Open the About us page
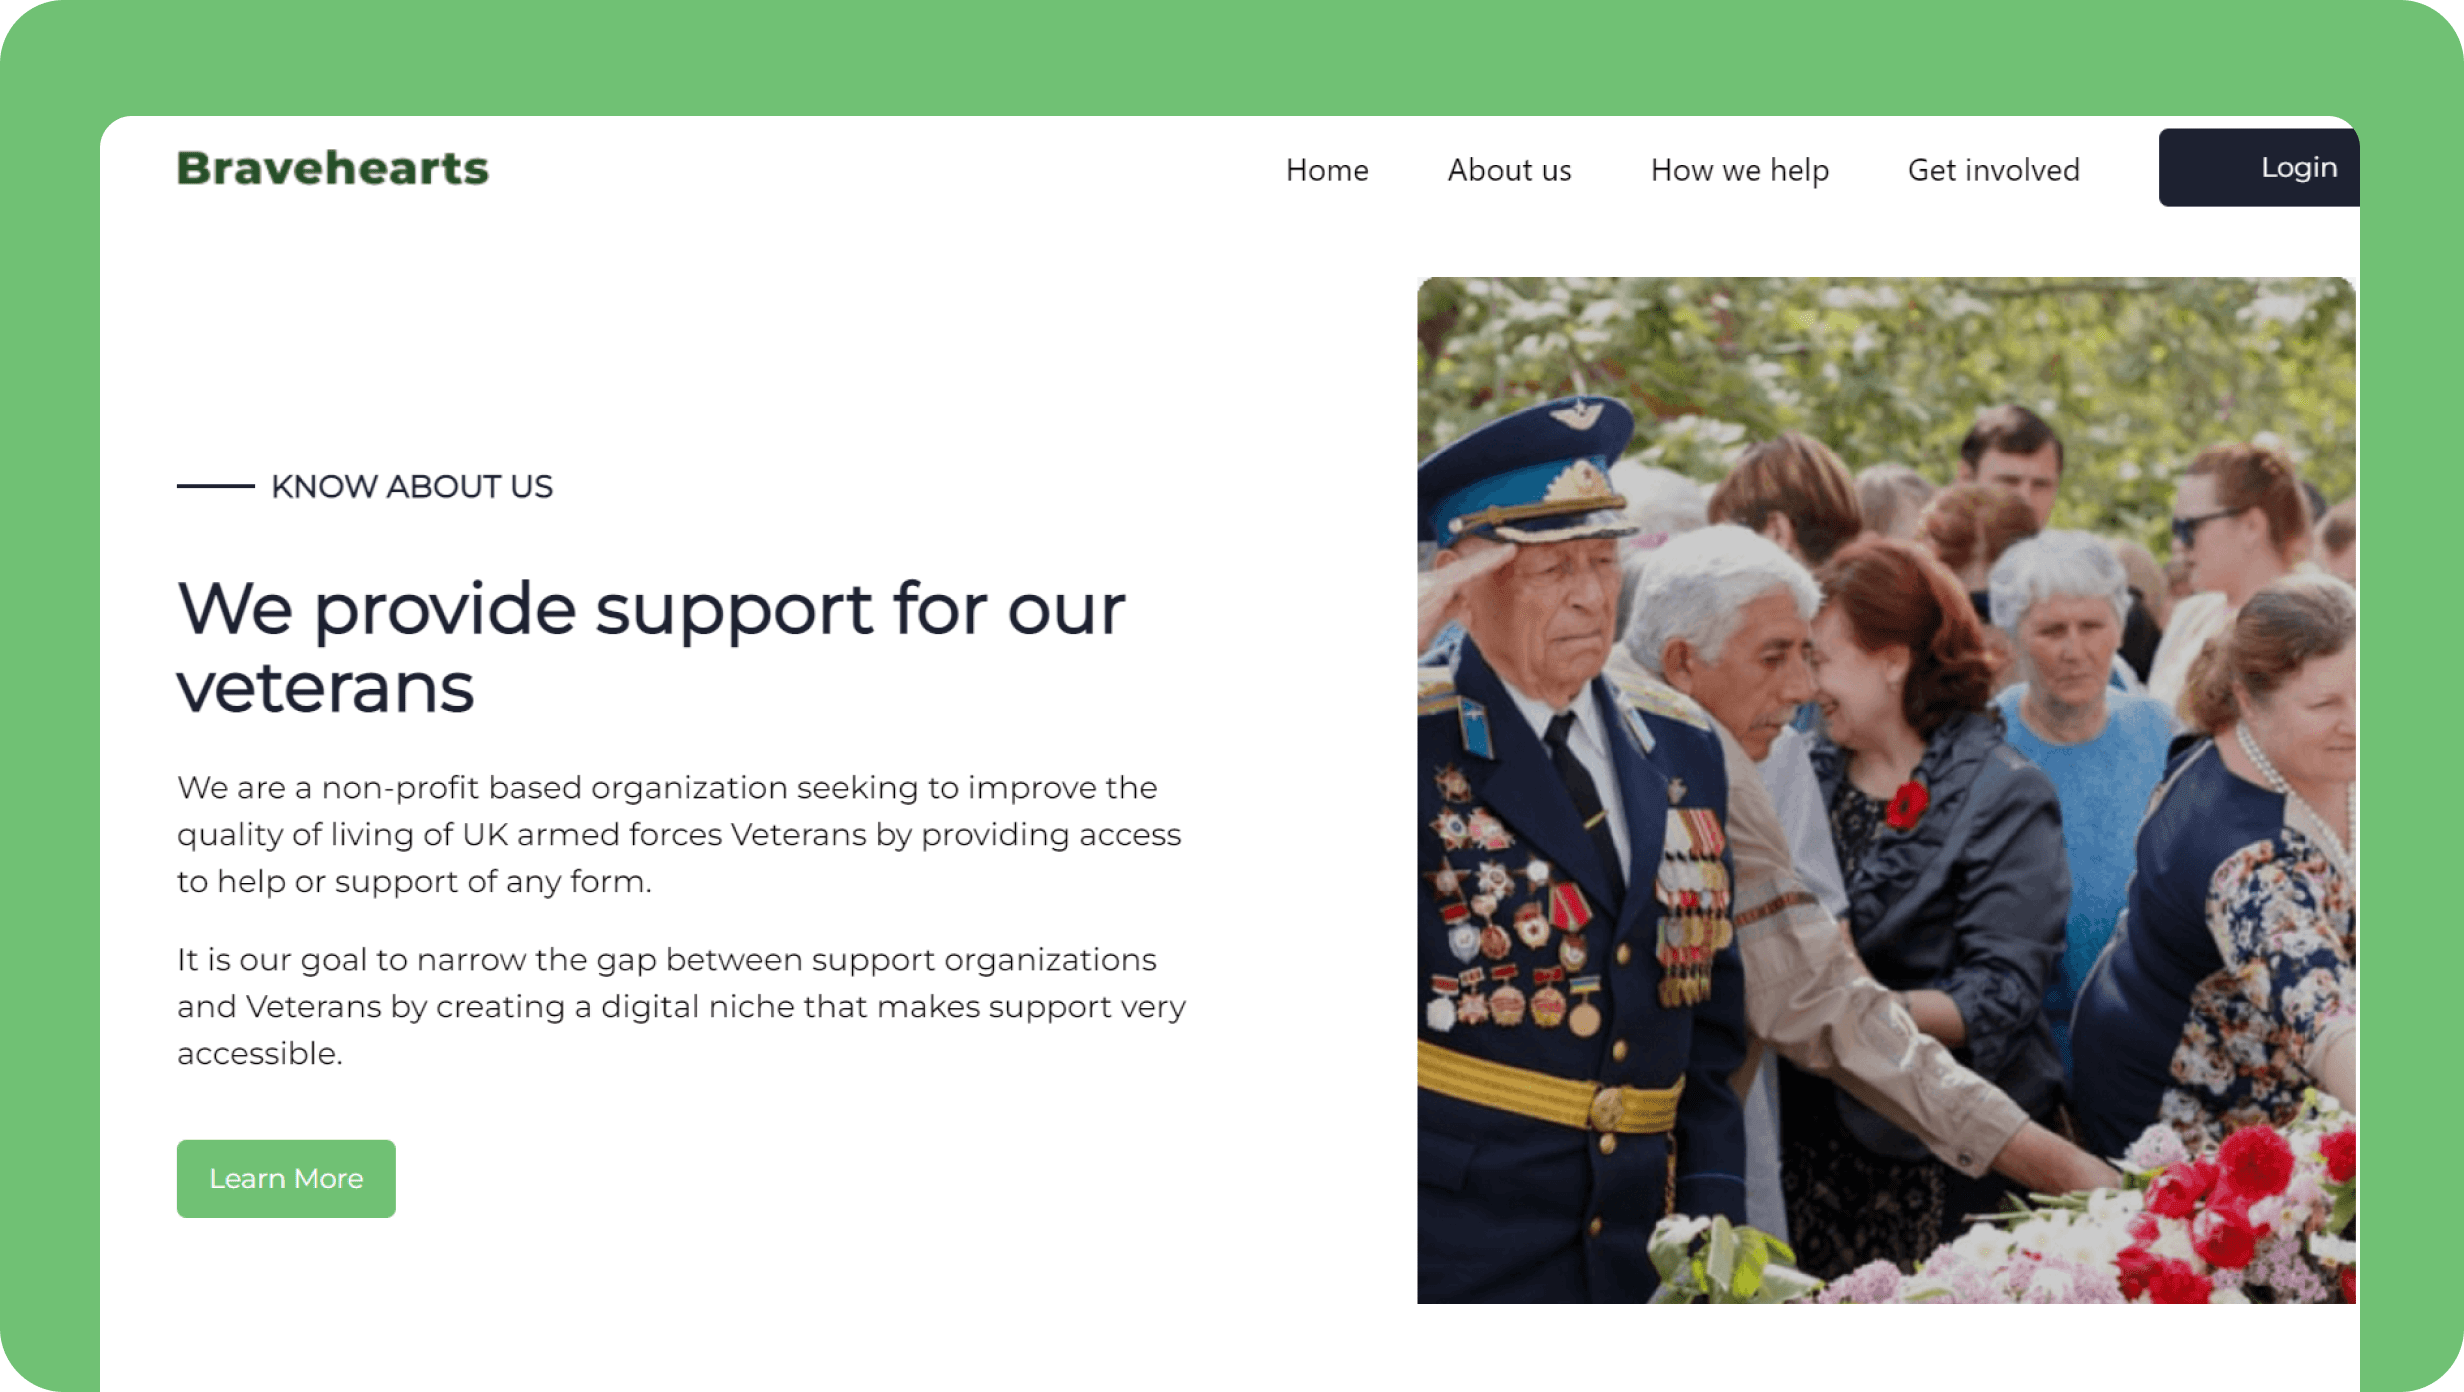The width and height of the screenshot is (2464, 1392). [1509, 170]
